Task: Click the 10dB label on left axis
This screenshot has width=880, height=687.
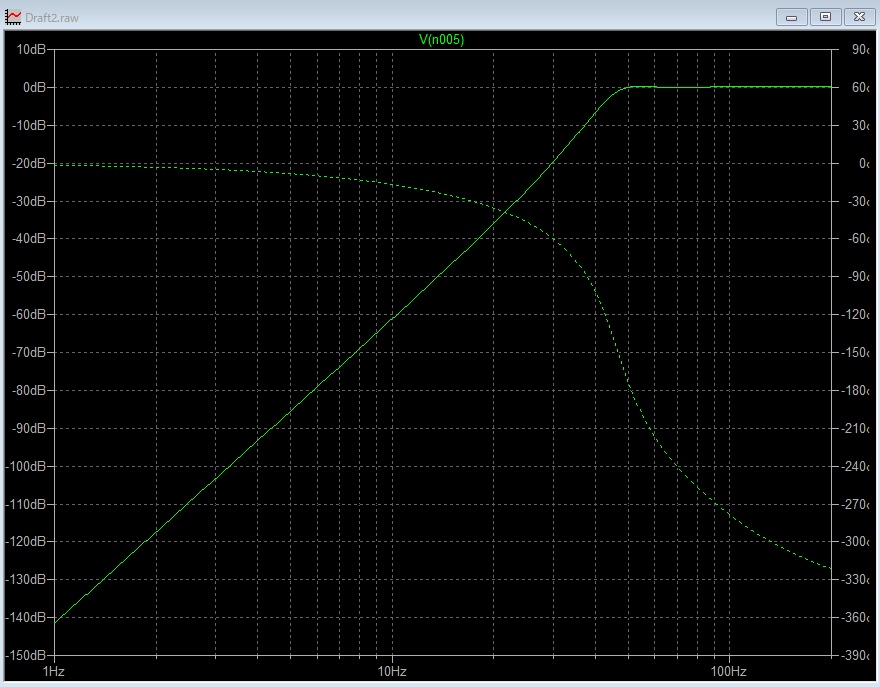Action: [x=31, y=49]
